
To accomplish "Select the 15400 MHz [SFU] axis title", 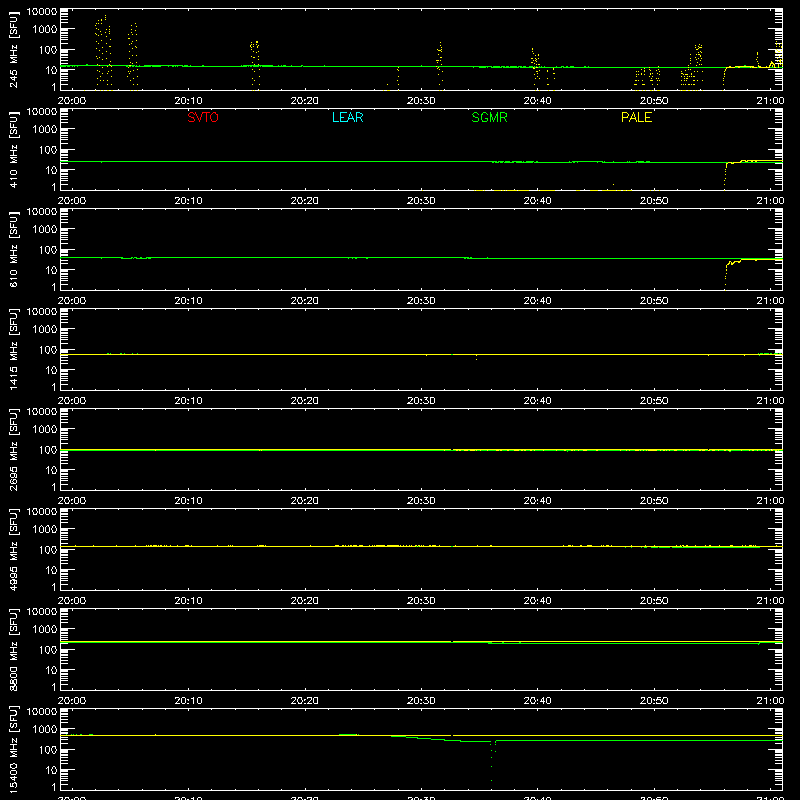I will (x=13, y=749).
